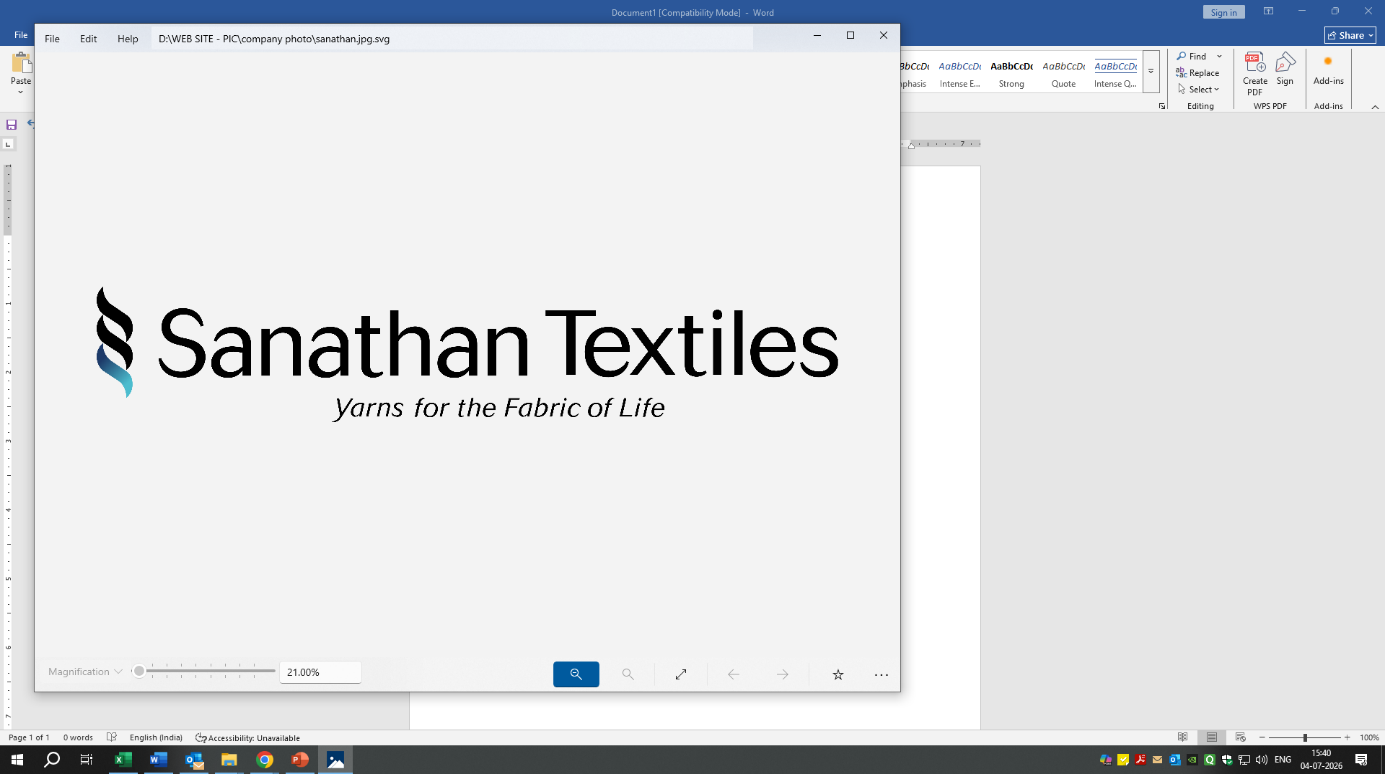This screenshot has width=1385, height=774.
Task: Click the zoom out magnifier icon
Action: pyautogui.click(x=628, y=674)
